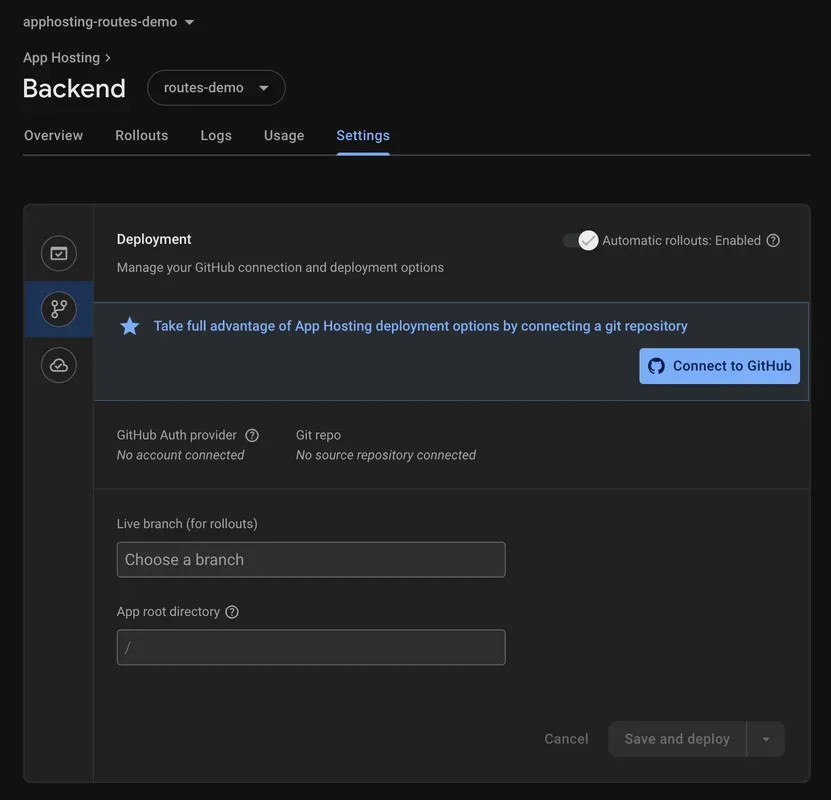Click the Cancel button
The height and width of the screenshot is (800, 831).
[566, 739]
